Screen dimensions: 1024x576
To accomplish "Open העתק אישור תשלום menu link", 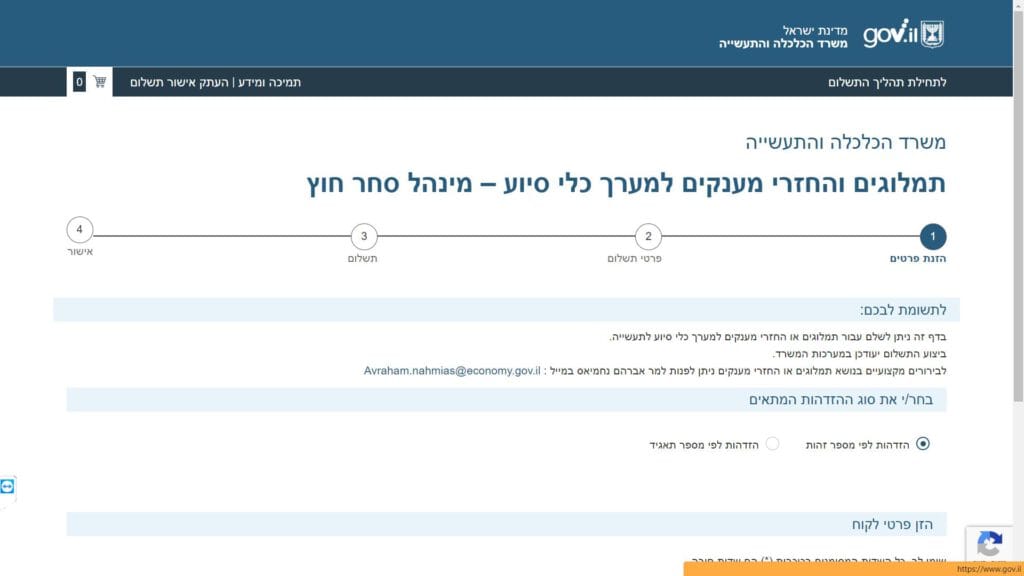I will click(179, 82).
